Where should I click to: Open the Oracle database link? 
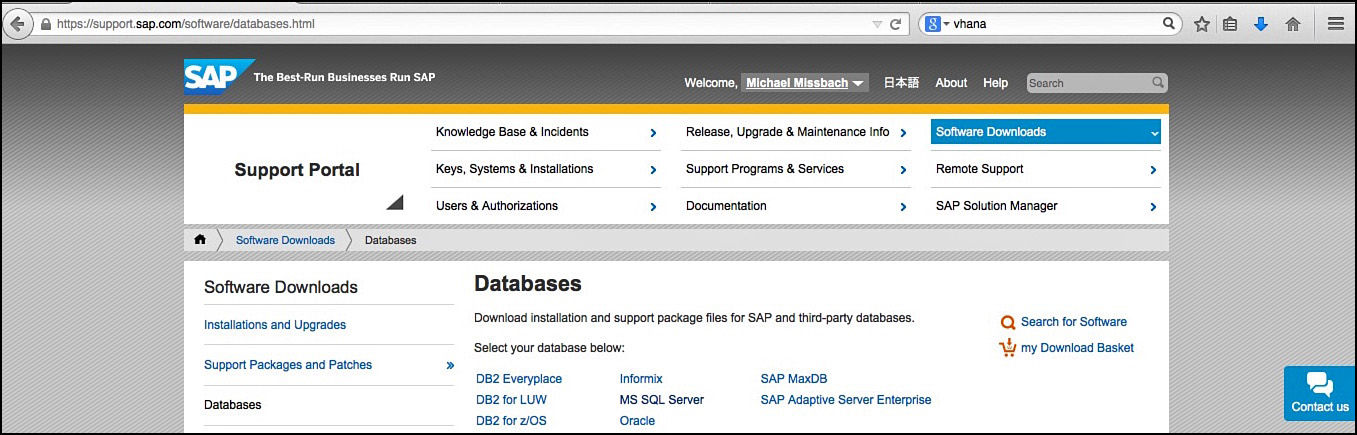point(637,421)
